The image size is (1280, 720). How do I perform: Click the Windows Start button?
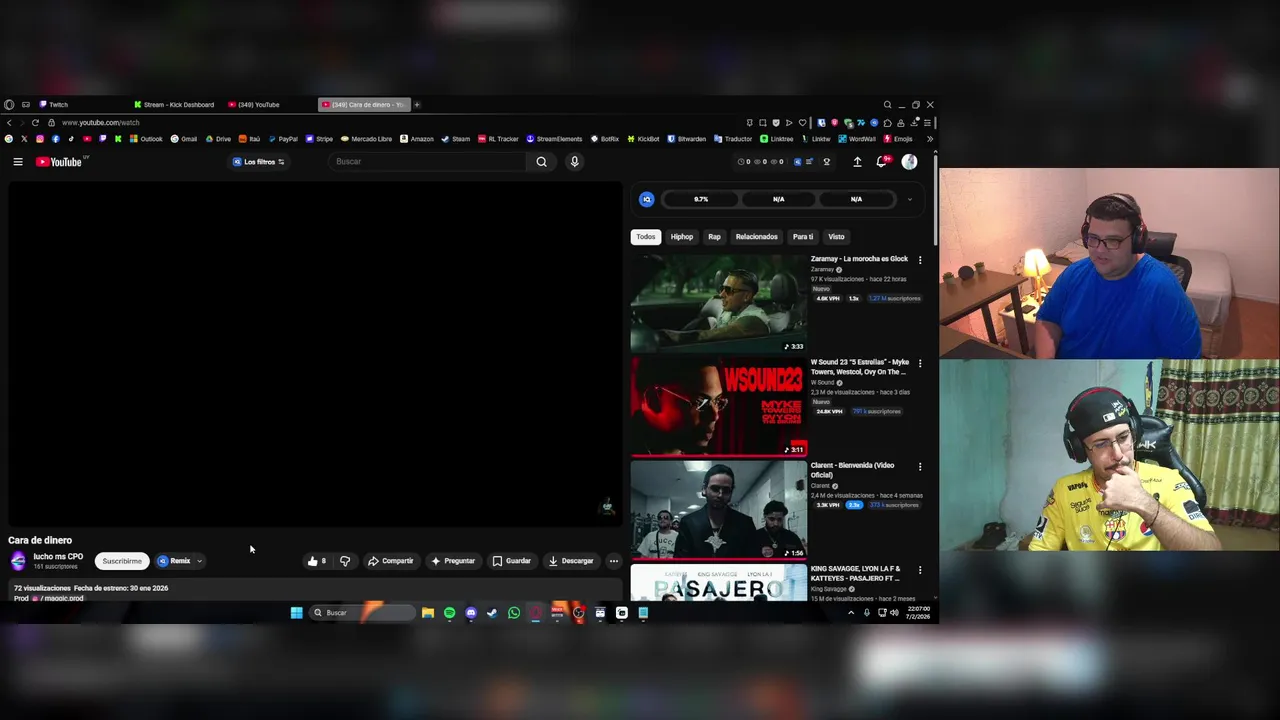(297, 613)
